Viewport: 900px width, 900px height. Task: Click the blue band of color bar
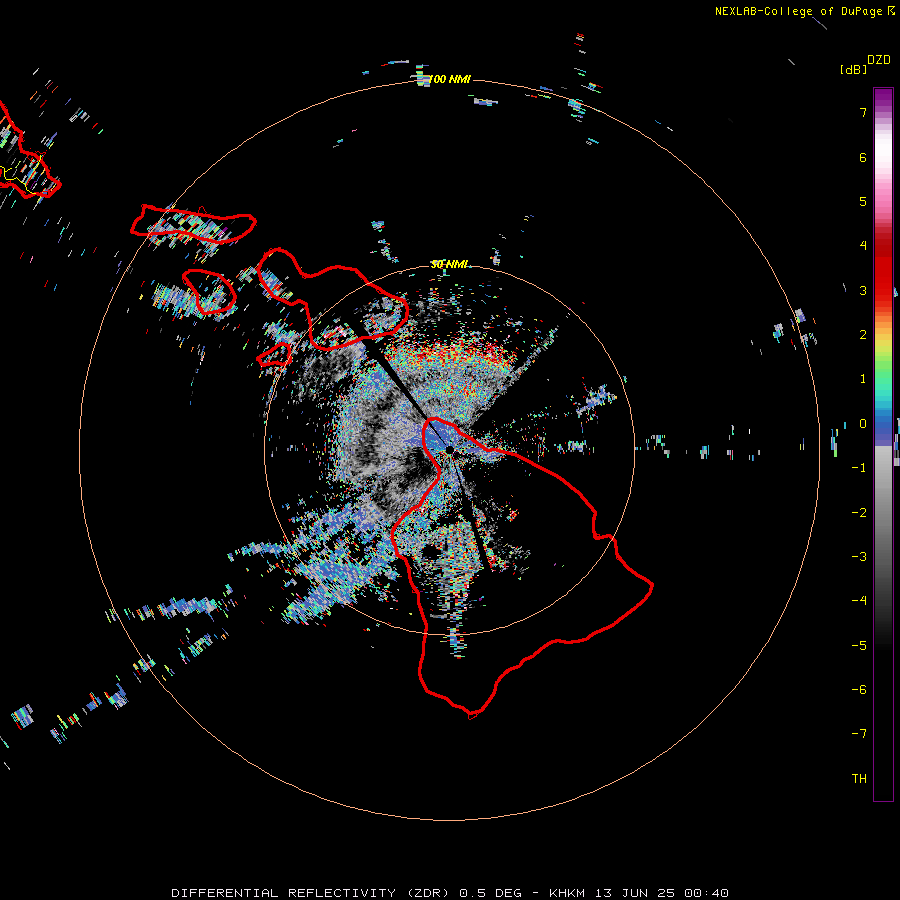(x=883, y=428)
